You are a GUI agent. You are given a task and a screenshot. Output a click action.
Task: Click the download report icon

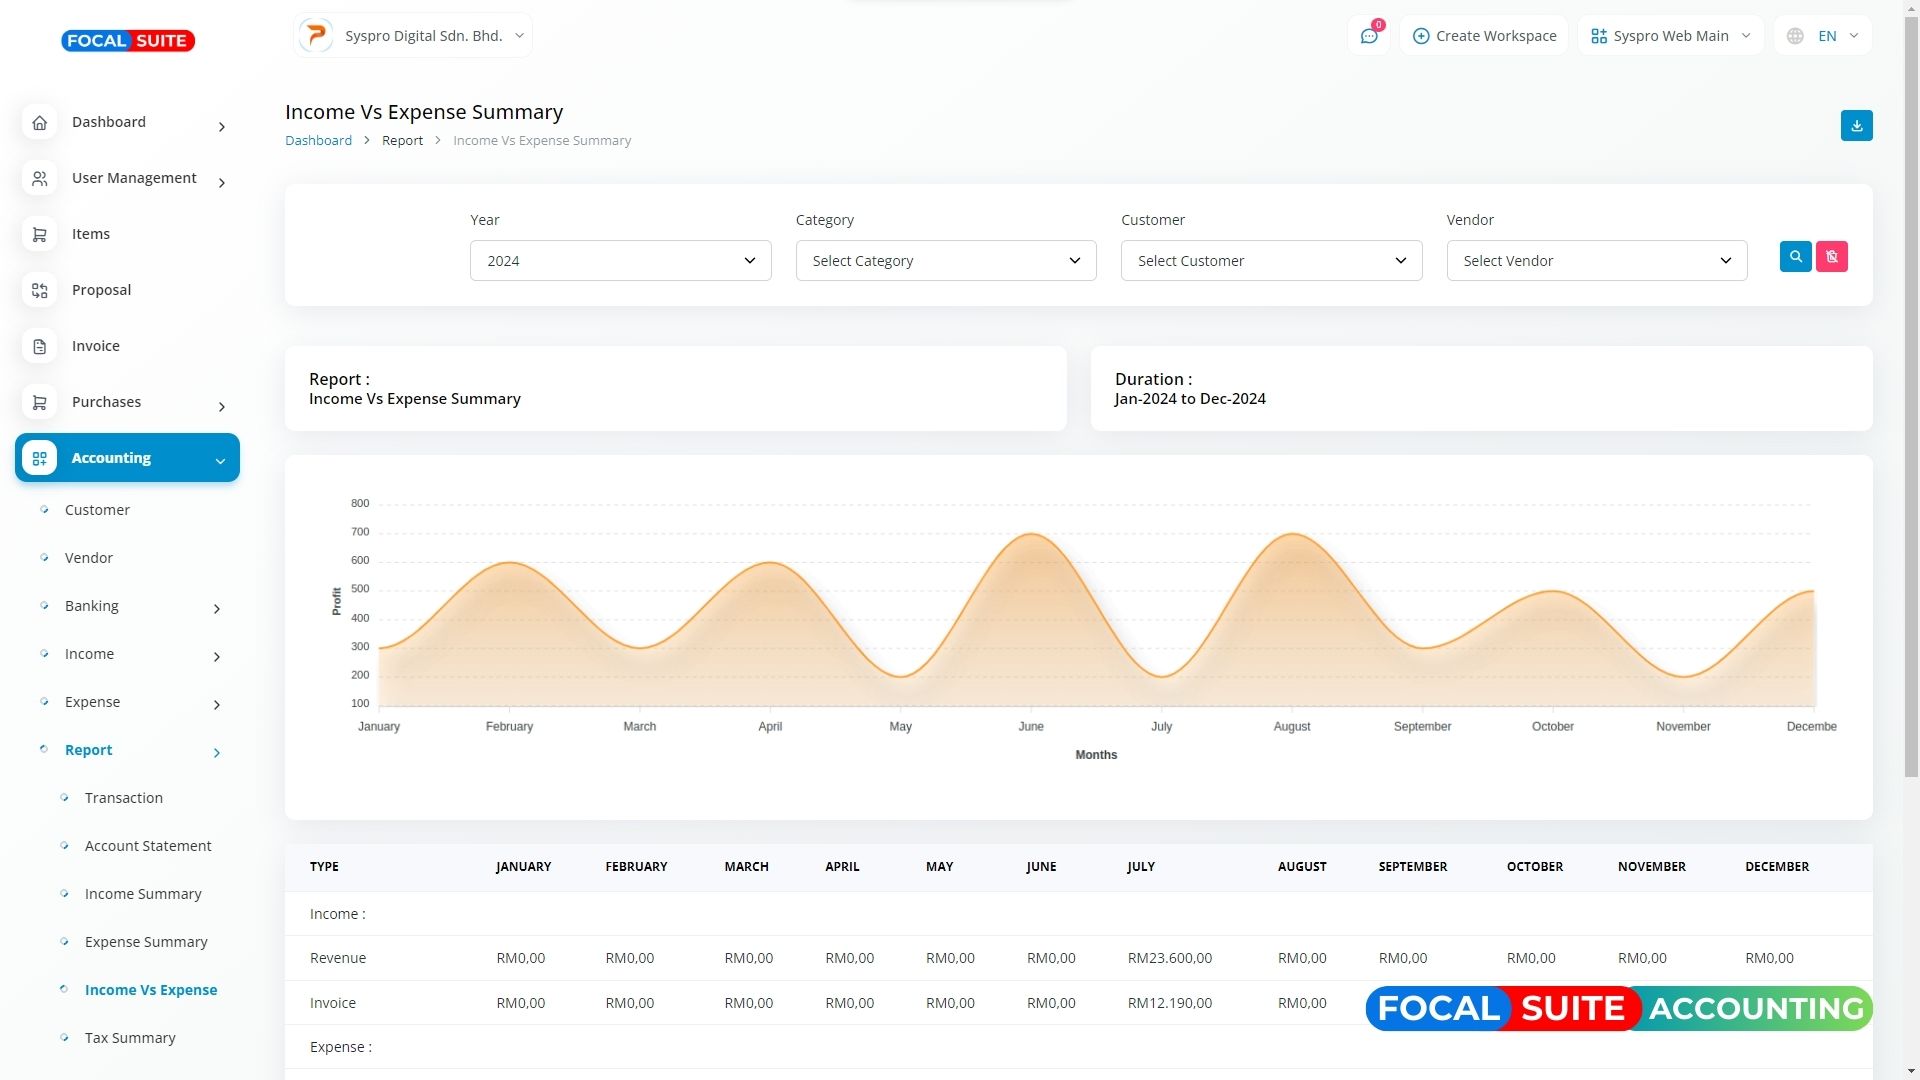[x=1856, y=126]
